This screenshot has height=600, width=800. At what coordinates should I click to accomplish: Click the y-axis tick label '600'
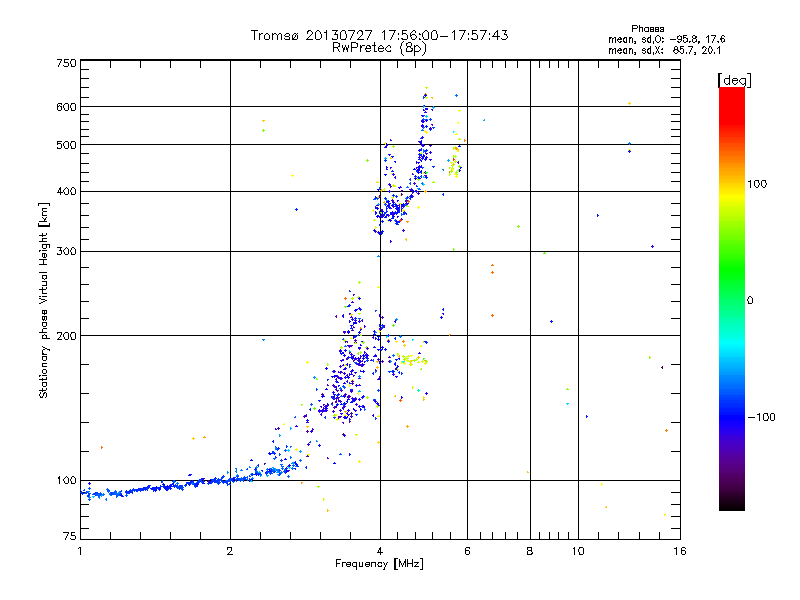tap(67, 107)
